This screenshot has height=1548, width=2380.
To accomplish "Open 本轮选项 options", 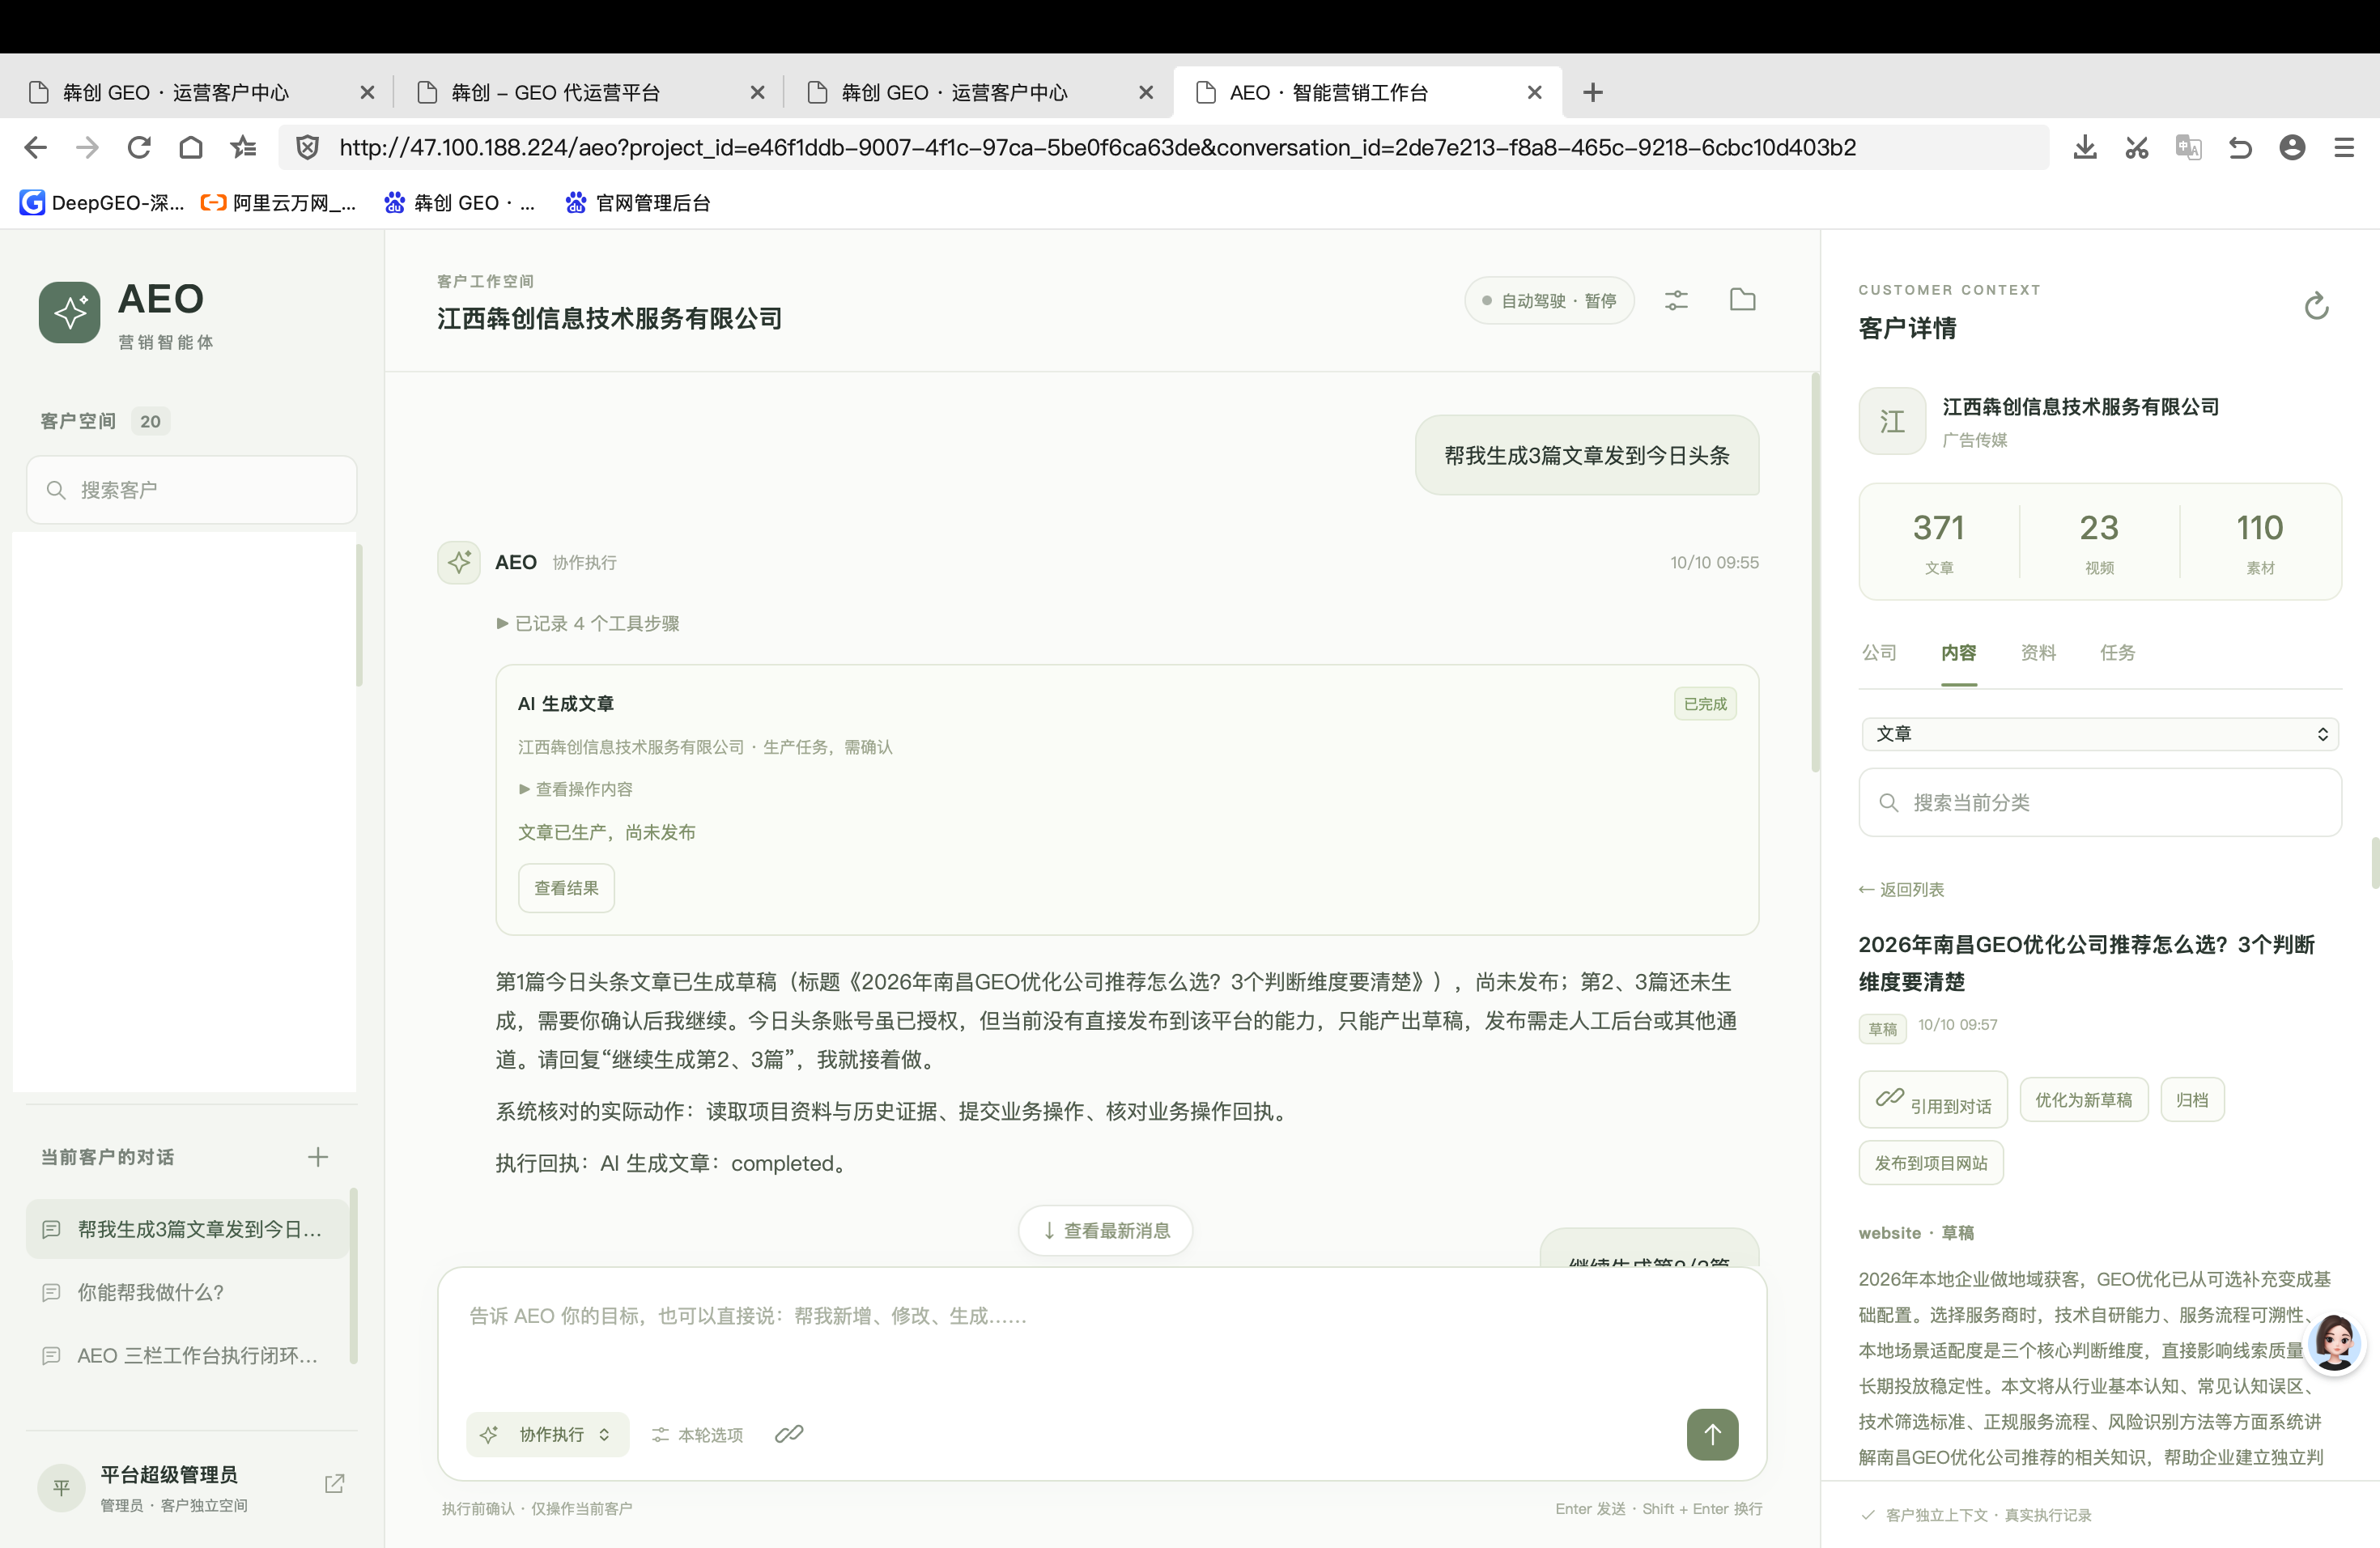I will tap(698, 1434).
